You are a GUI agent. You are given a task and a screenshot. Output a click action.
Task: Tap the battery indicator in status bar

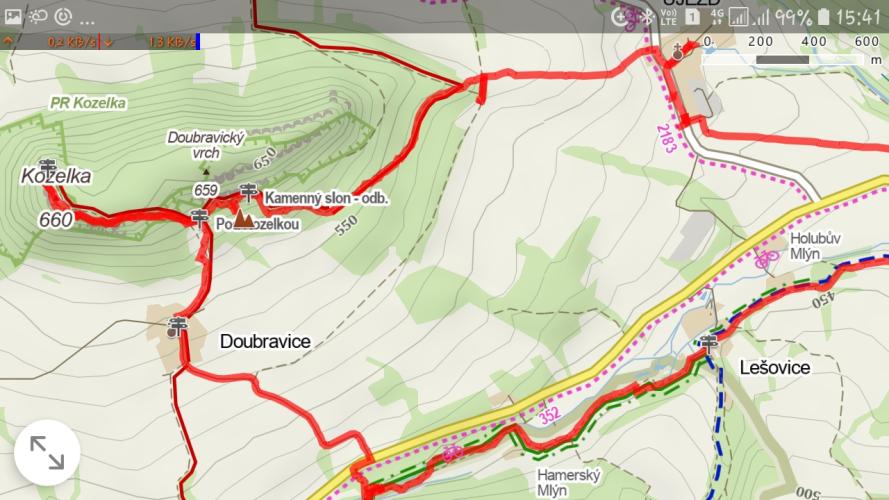[824, 16]
